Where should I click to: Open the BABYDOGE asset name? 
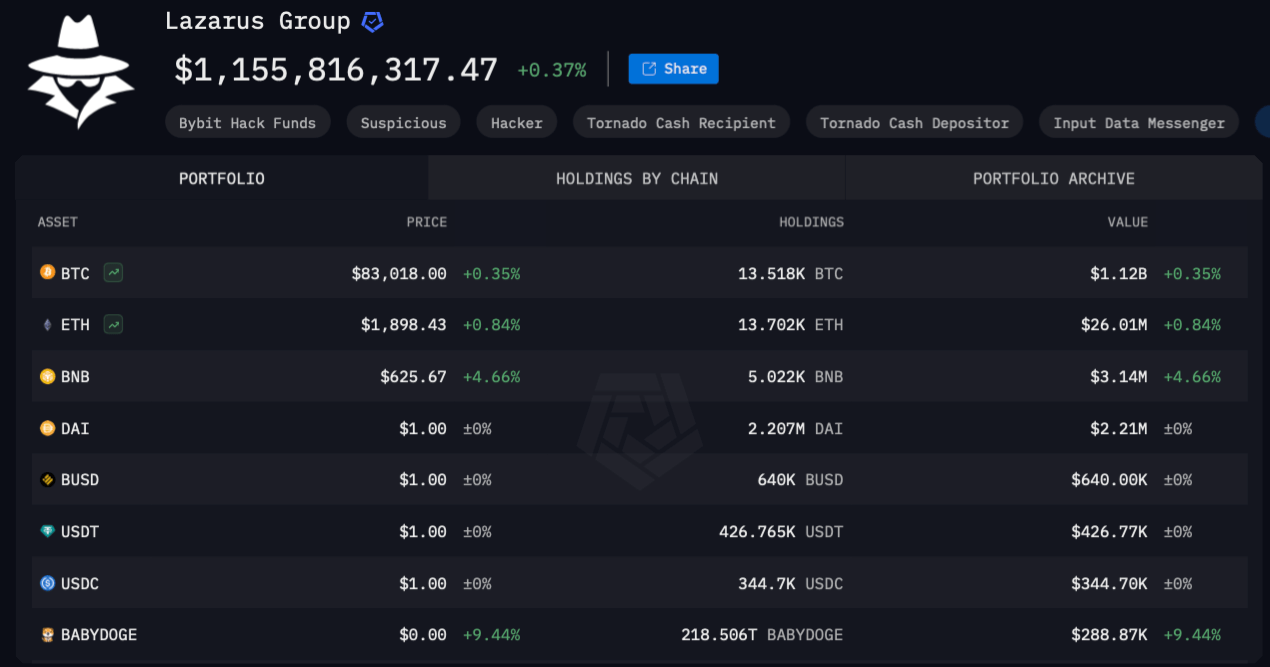click(99, 635)
